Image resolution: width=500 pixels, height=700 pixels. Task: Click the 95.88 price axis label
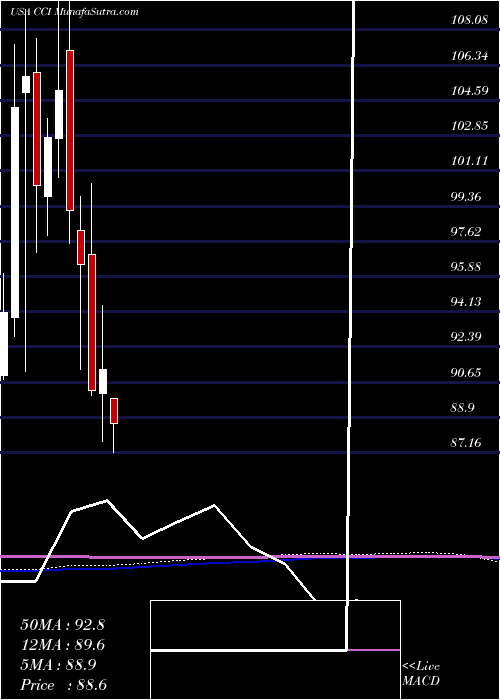tap(466, 267)
